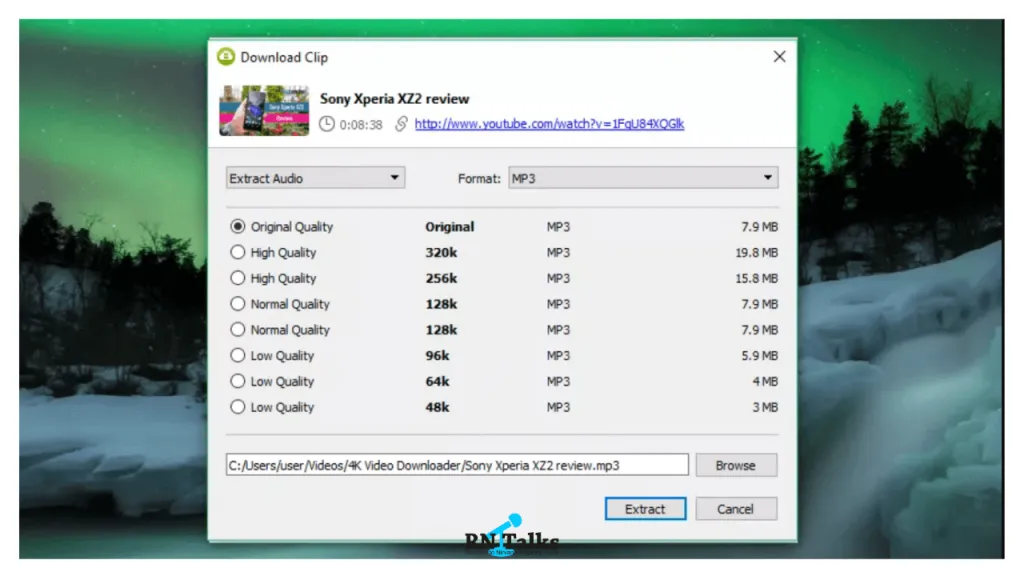
Task: Click the Sony Xperia XZ2 video thumbnail
Action: [264, 110]
